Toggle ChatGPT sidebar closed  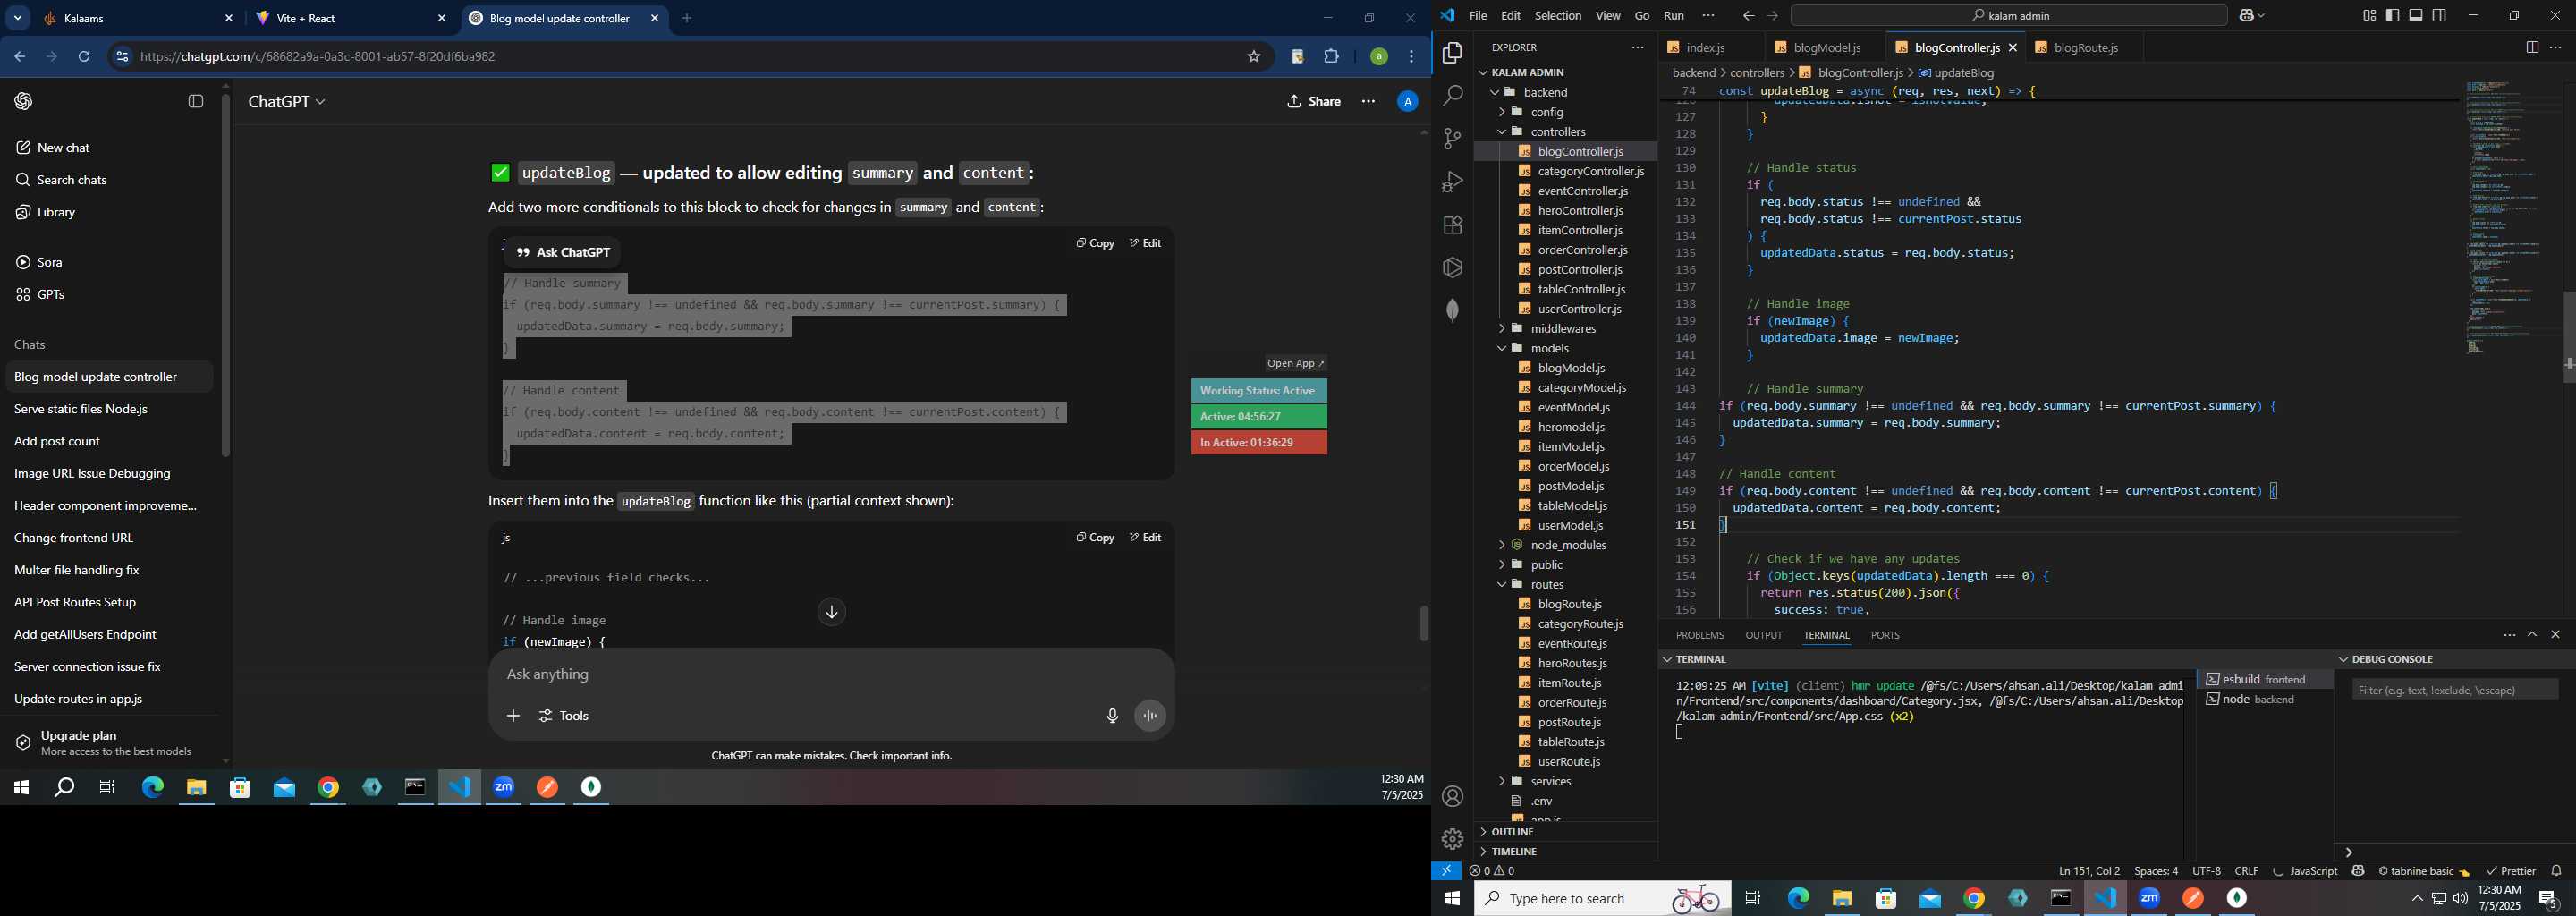(196, 102)
